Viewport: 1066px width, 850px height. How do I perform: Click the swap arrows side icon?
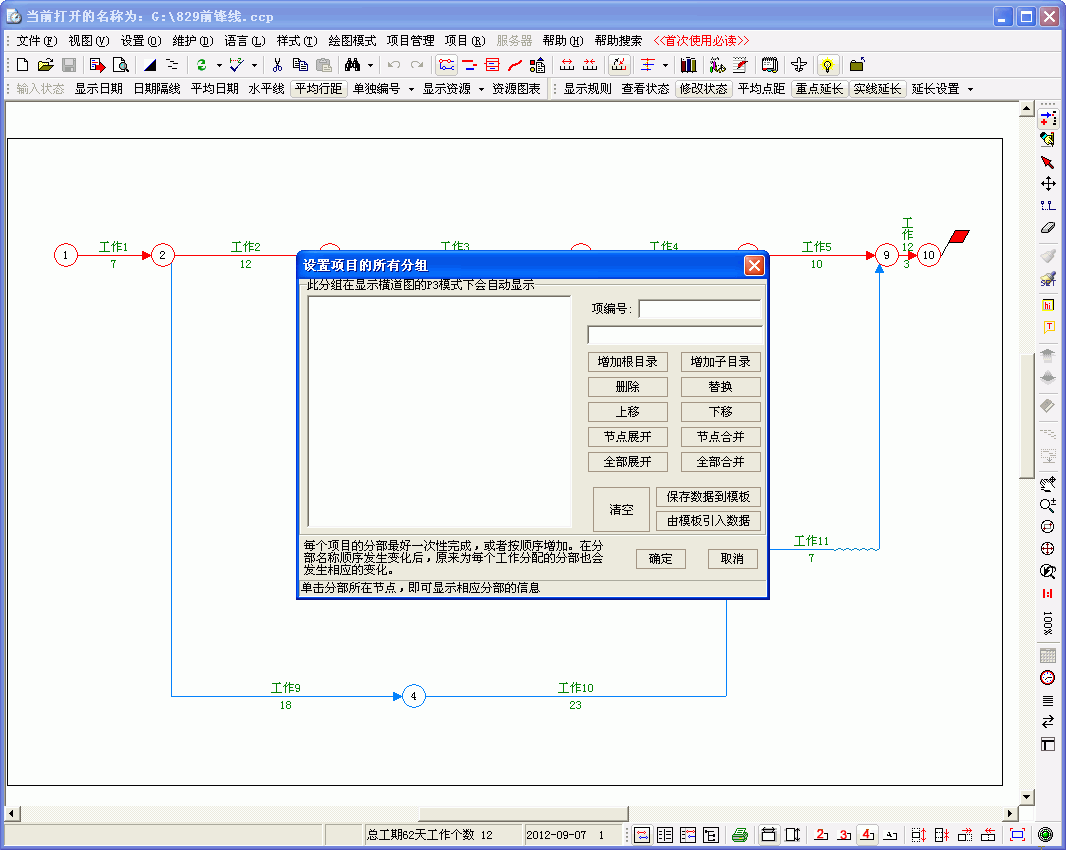1048,721
